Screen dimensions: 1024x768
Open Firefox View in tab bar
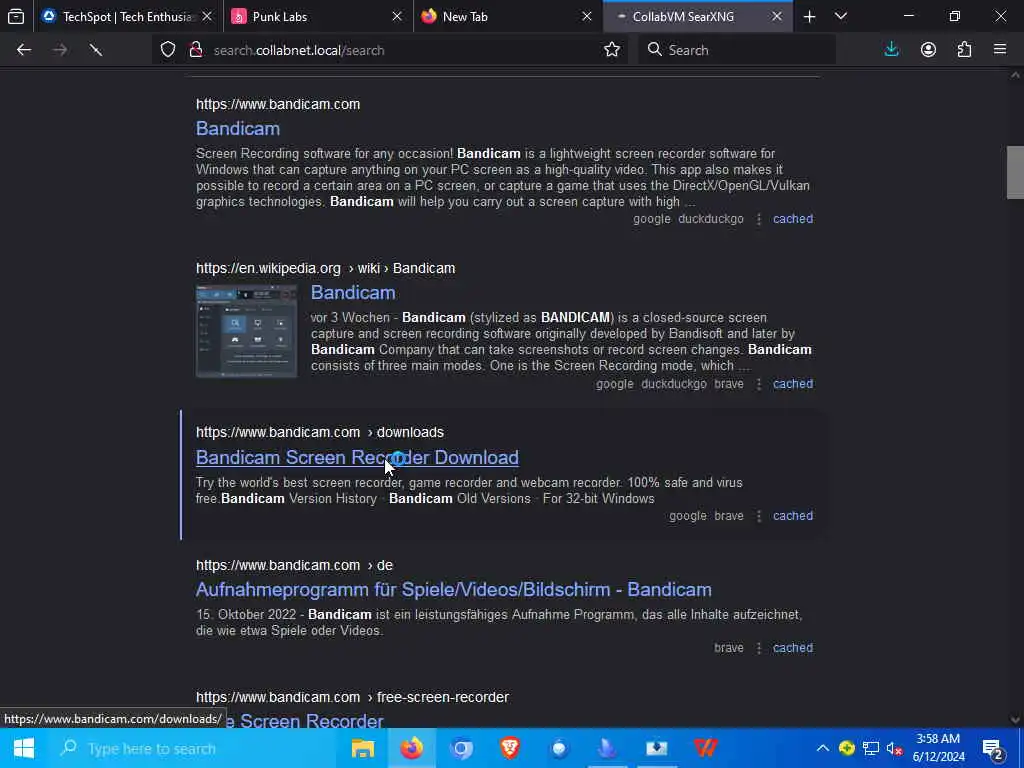pos(16,16)
